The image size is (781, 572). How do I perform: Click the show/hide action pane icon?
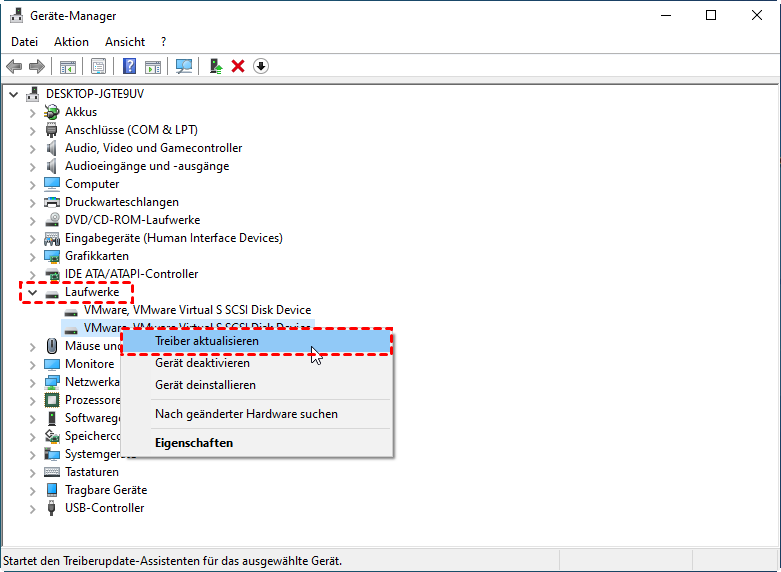pos(153,66)
